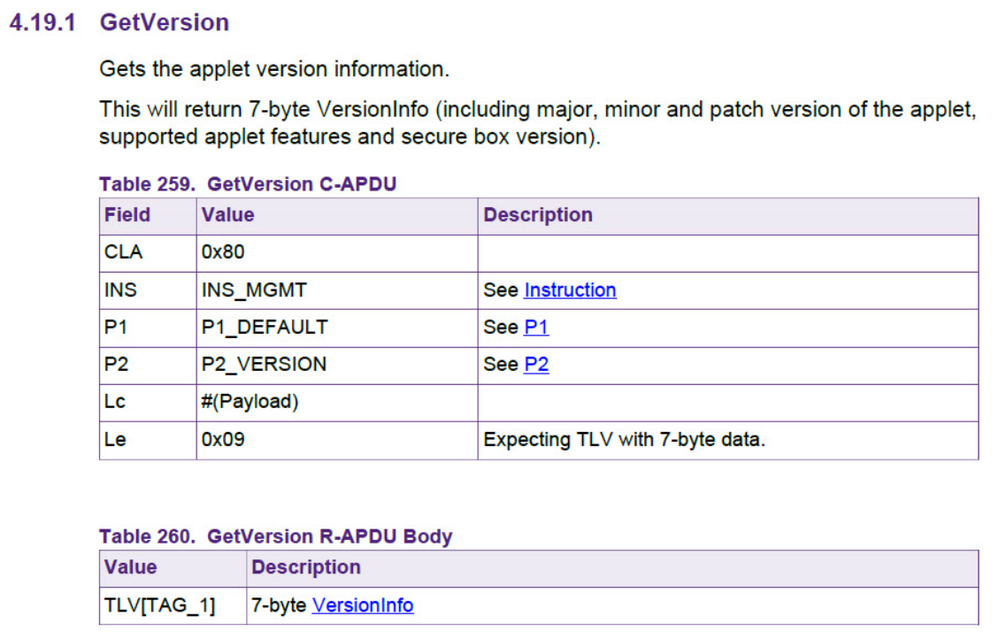Click the P2_VERSION value cell
This screenshot has width=999, height=641.
264,365
